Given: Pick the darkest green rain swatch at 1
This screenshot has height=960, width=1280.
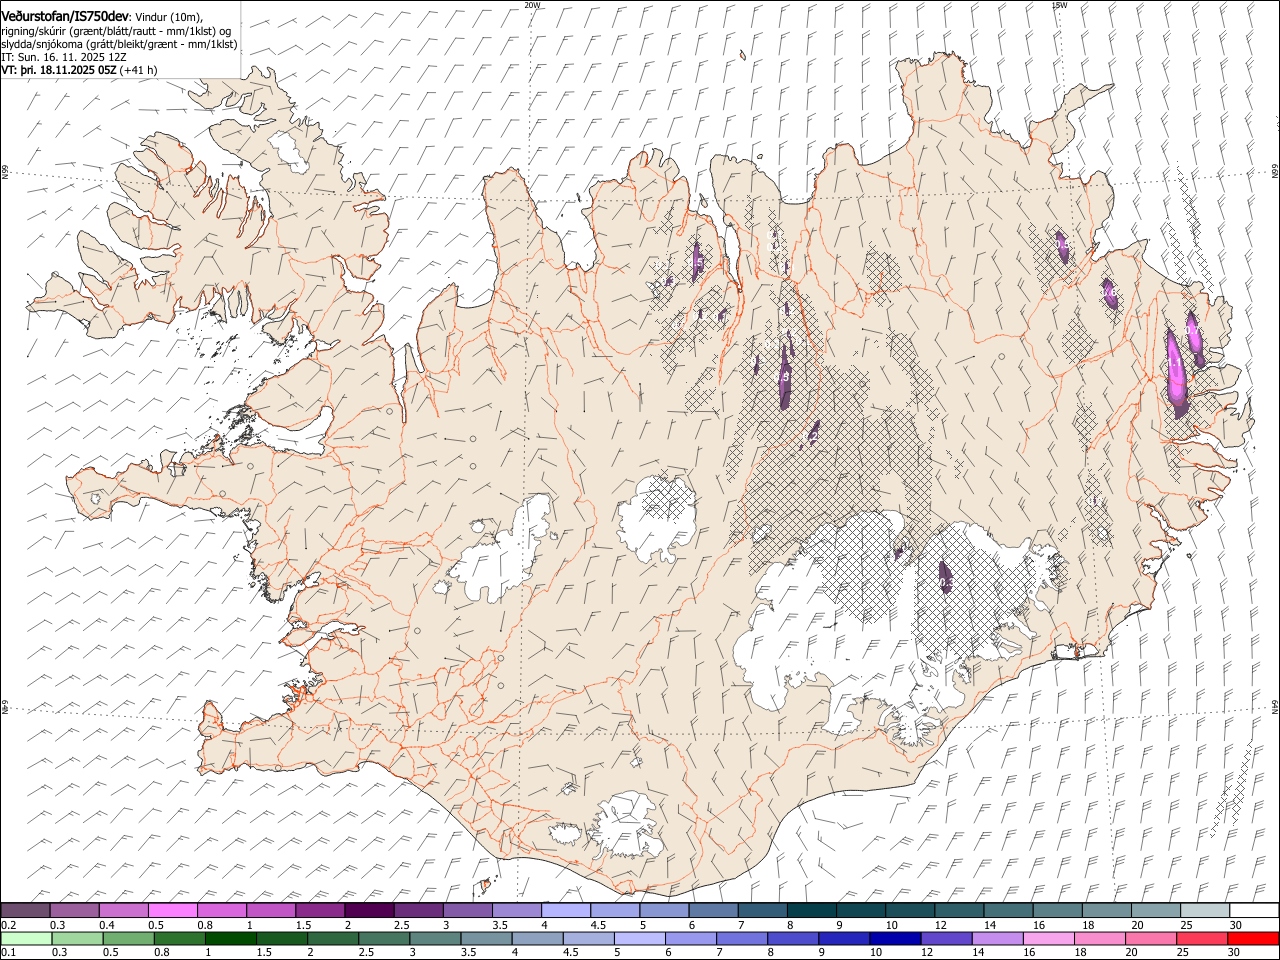Looking at the screenshot, I should click(231, 939).
